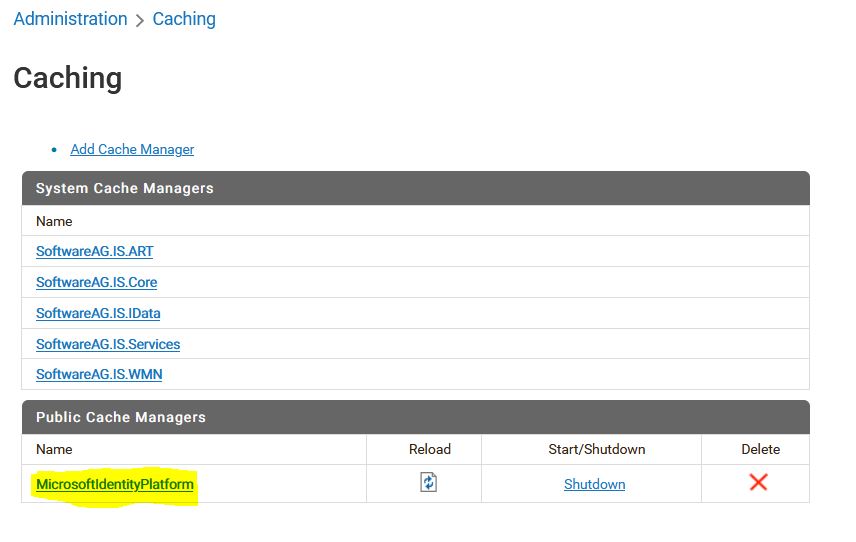Open the SoftwareAG.IS.ART cache manager
The width and height of the screenshot is (856, 542).
click(x=94, y=251)
